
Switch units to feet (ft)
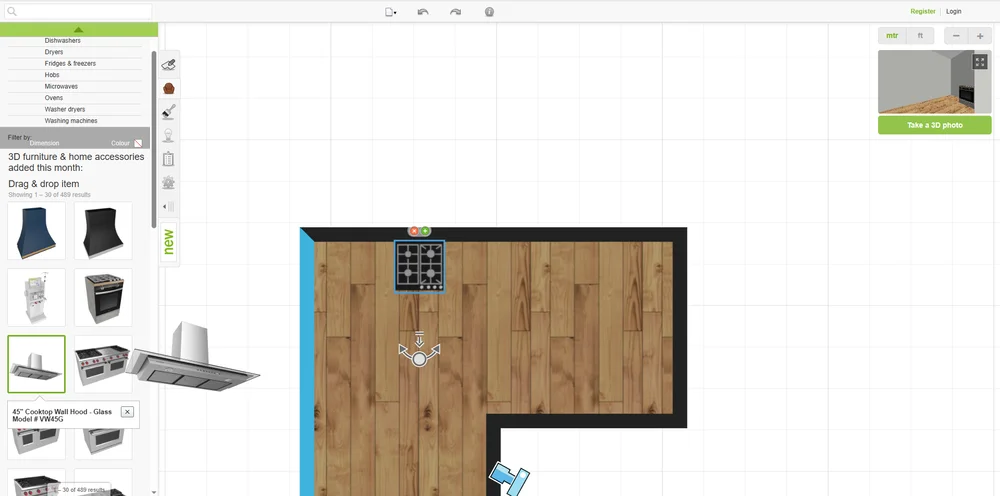[x=920, y=35]
